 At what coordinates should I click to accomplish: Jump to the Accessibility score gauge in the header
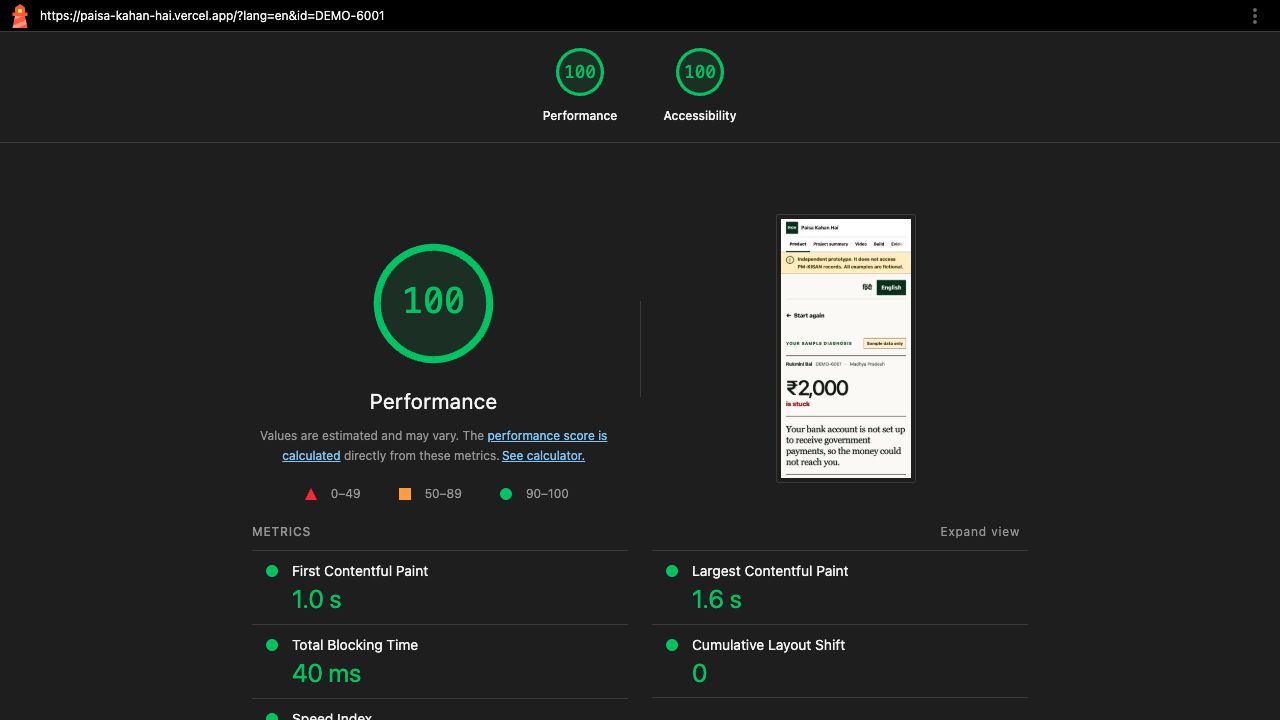(x=700, y=86)
